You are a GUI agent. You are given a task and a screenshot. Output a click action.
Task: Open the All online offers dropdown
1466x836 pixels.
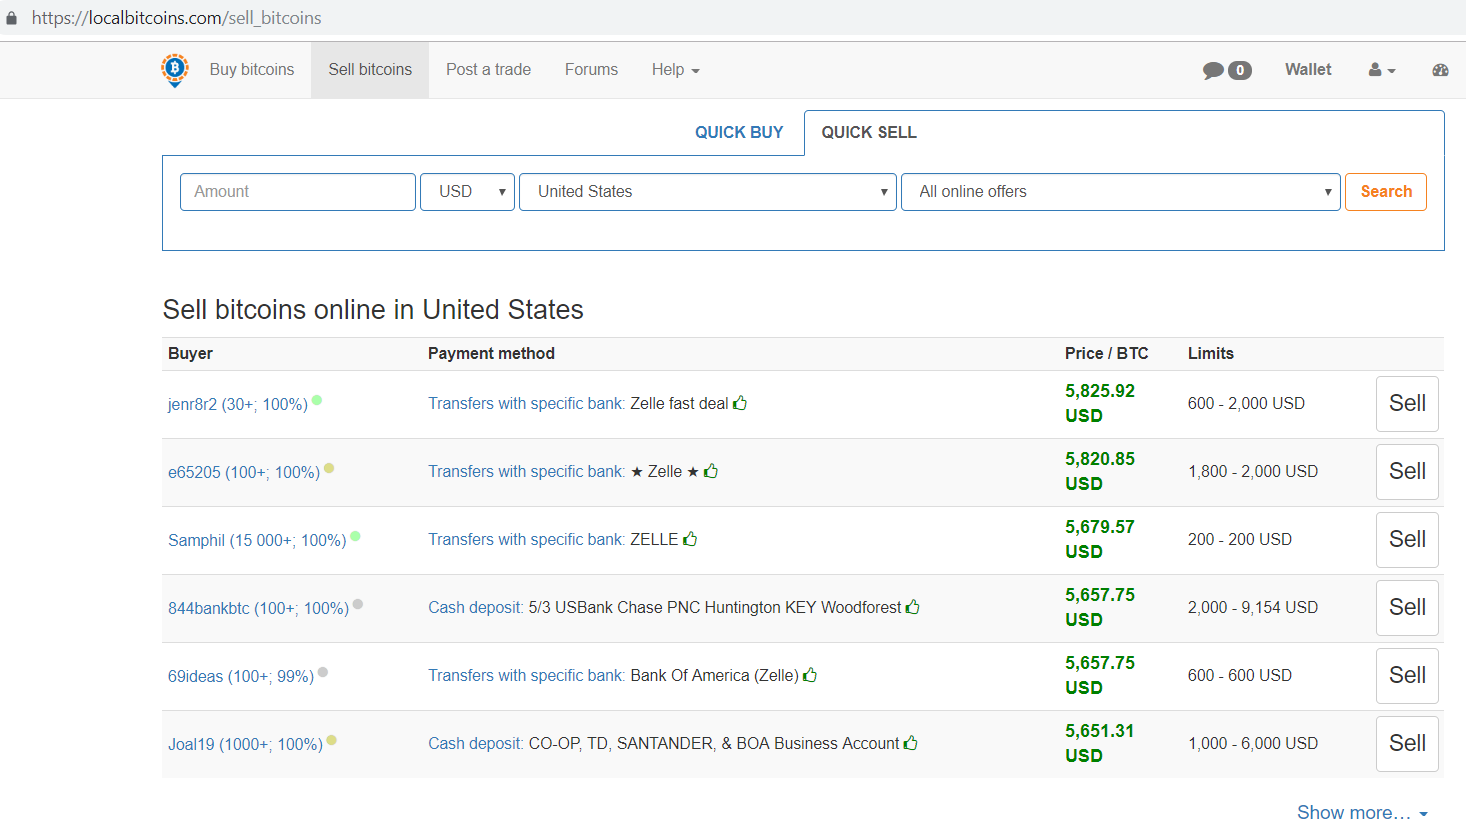pyautogui.click(x=1121, y=192)
